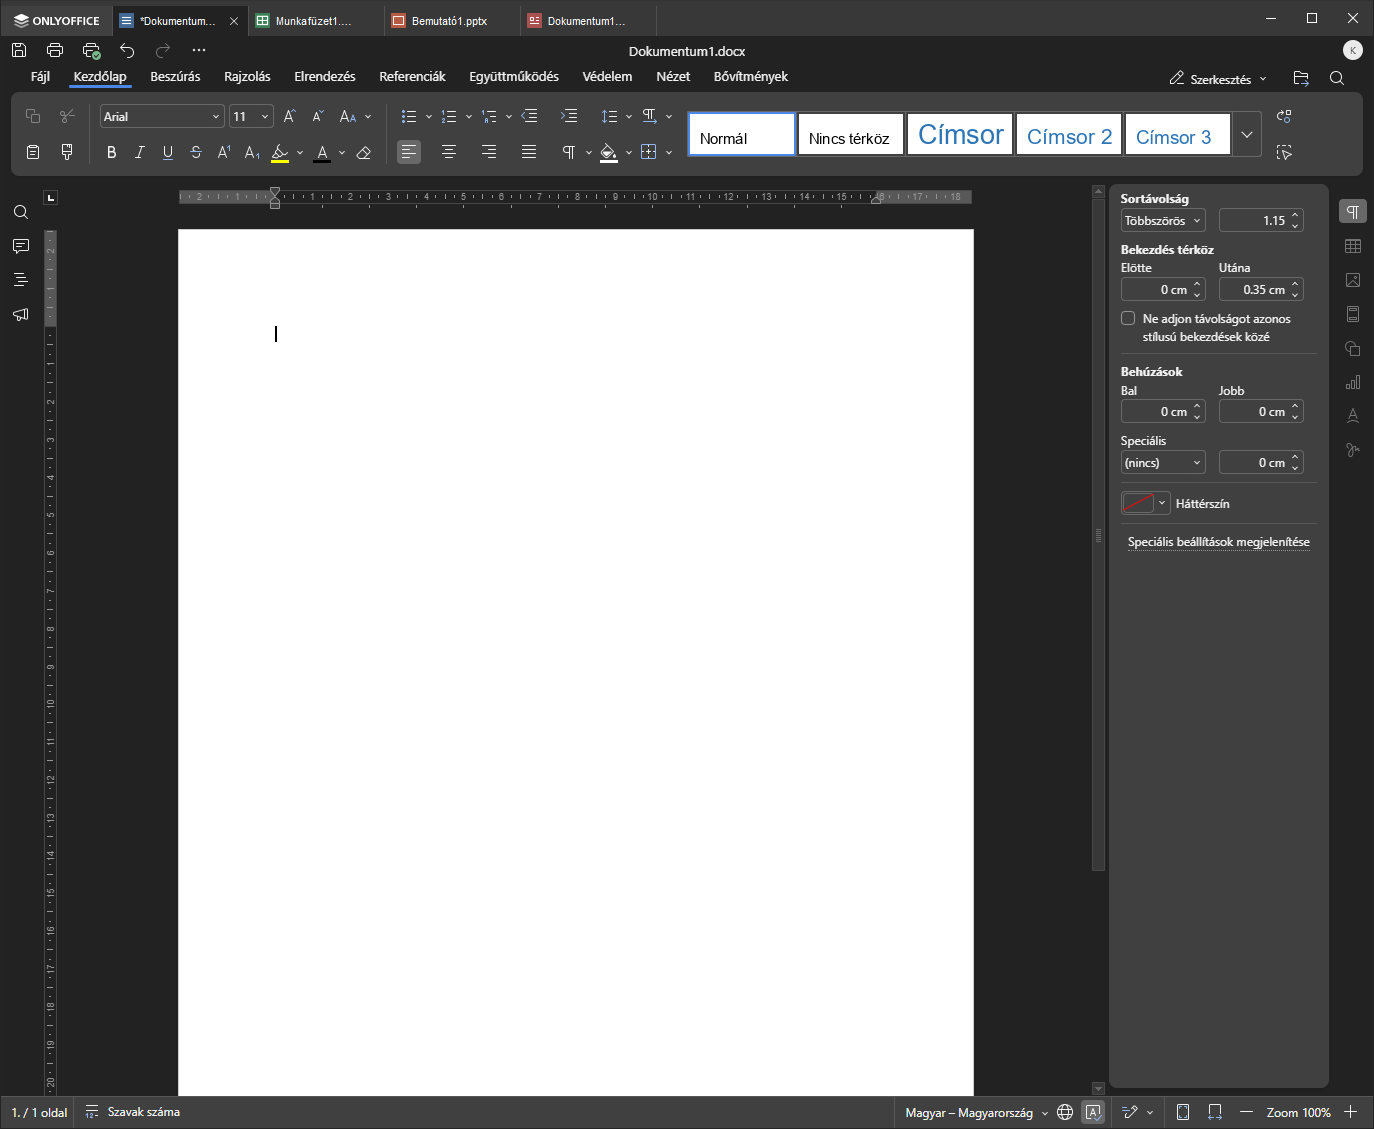
Task: Click the Quick print icon
Action: pyautogui.click(x=91, y=50)
